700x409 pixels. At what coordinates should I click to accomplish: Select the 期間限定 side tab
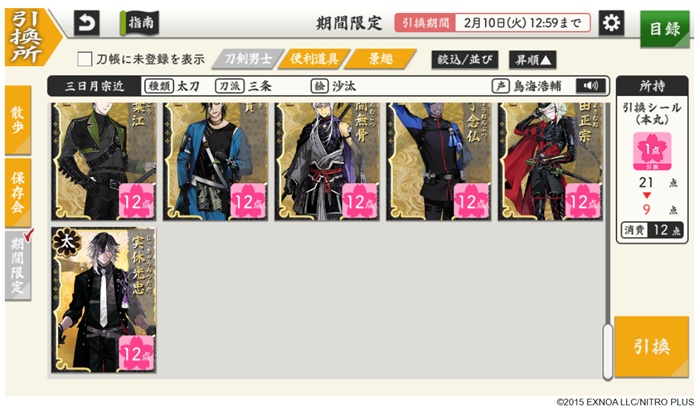18,266
